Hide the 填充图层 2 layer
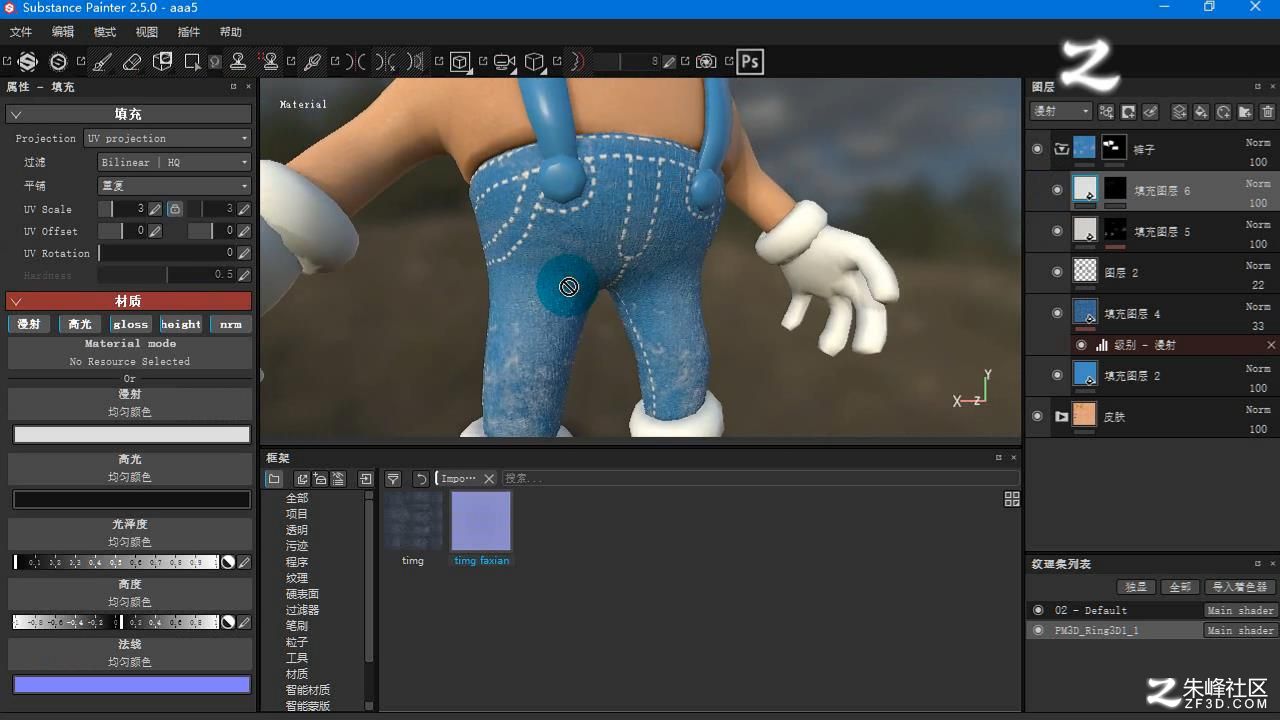1280x720 pixels. coord(1057,375)
